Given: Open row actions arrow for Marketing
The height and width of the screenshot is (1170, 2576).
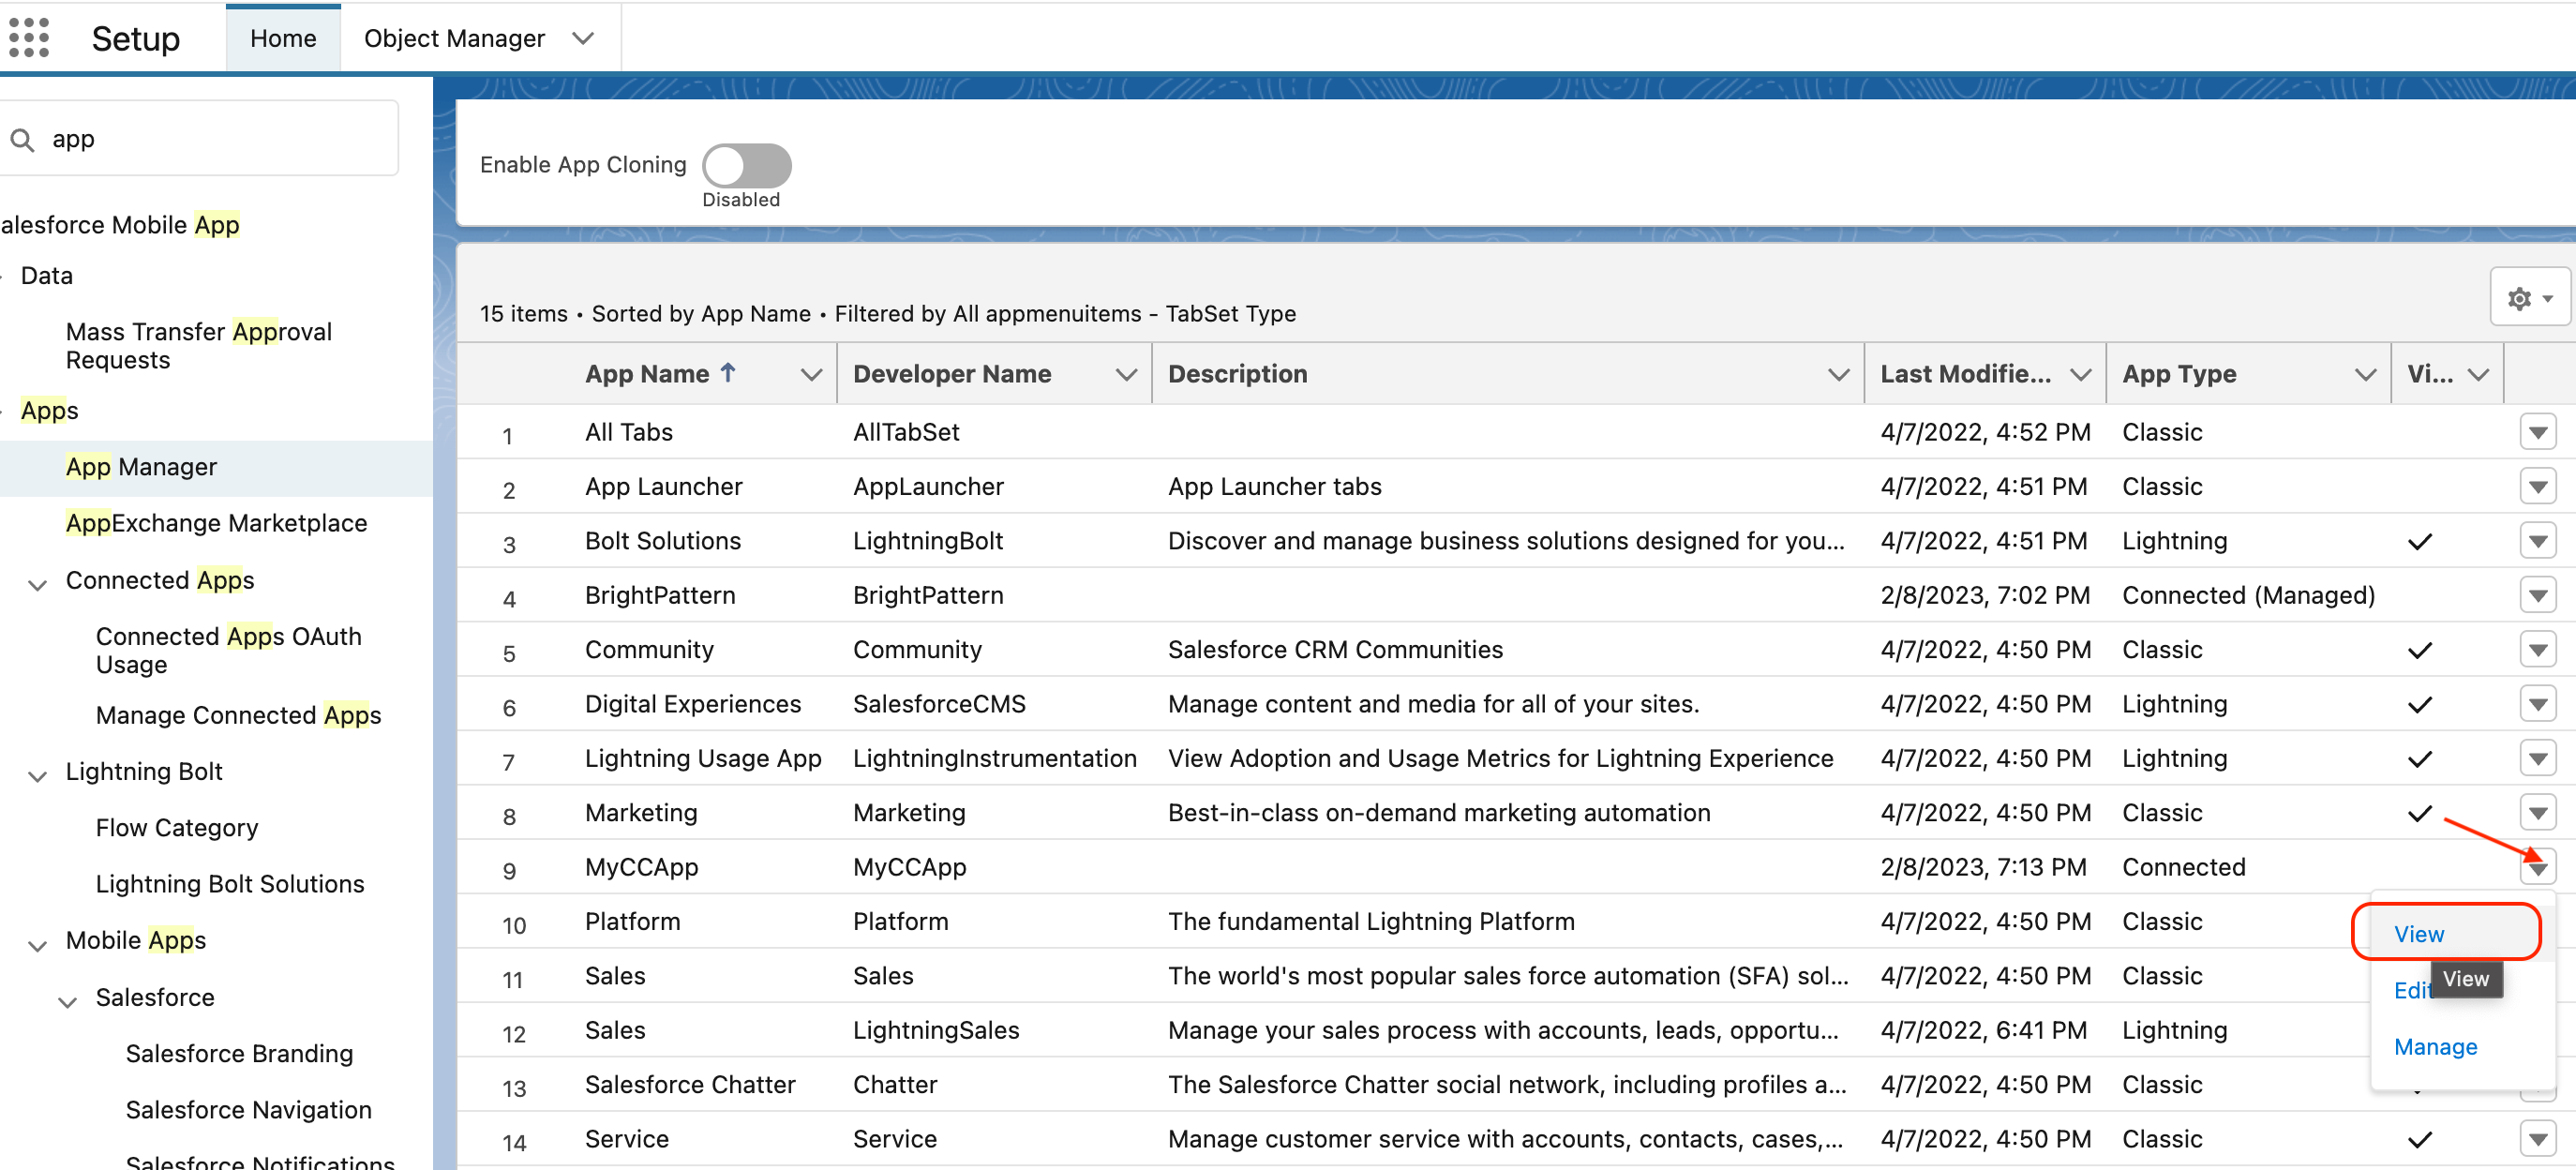Looking at the screenshot, I should coord(2537,813).
